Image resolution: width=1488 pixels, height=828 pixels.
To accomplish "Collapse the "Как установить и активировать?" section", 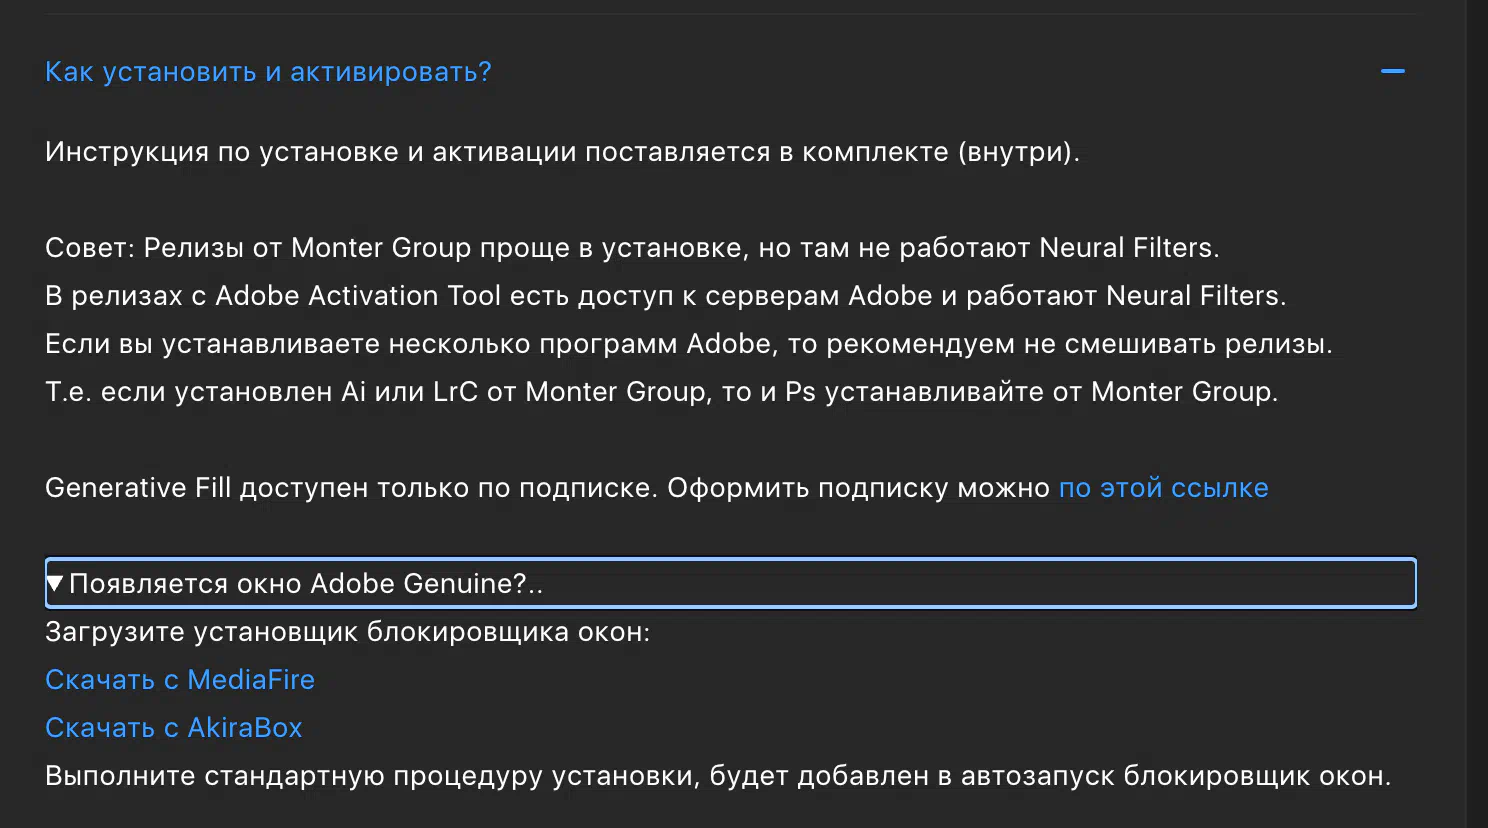I will point(268,72).
